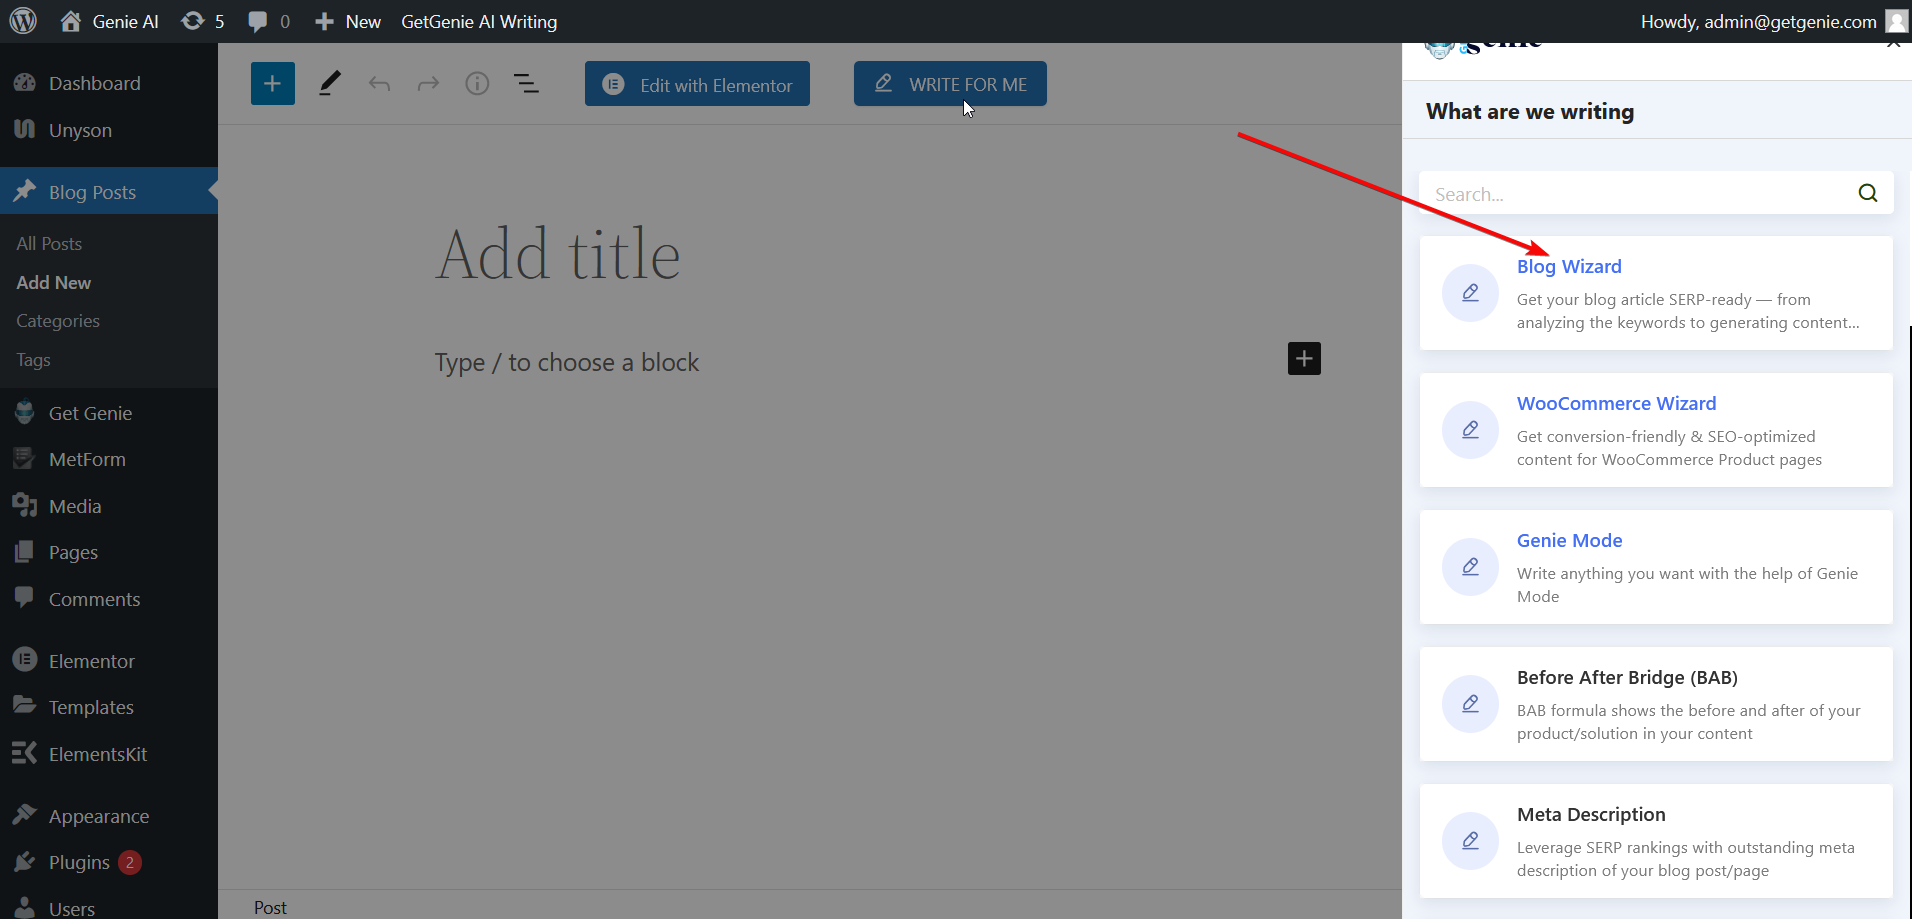Close the GetGenie sidebar panel
The height and width of the screenshot is (919, 1912).
point(1893,43)
